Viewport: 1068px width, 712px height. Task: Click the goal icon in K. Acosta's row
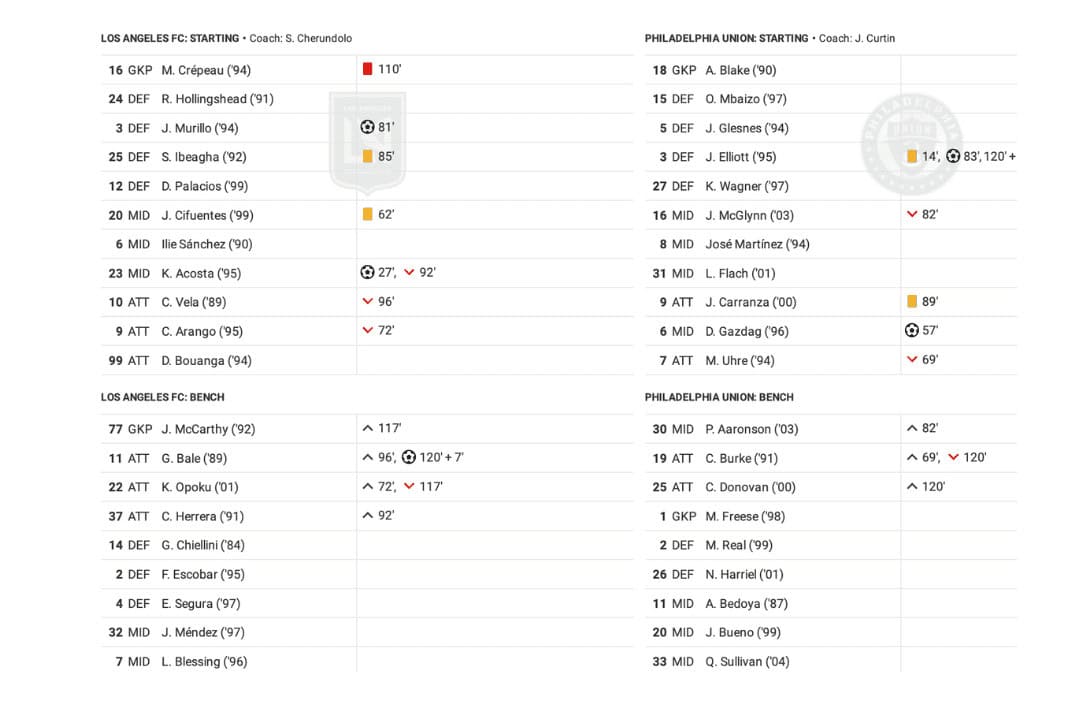tap(367, 272)
